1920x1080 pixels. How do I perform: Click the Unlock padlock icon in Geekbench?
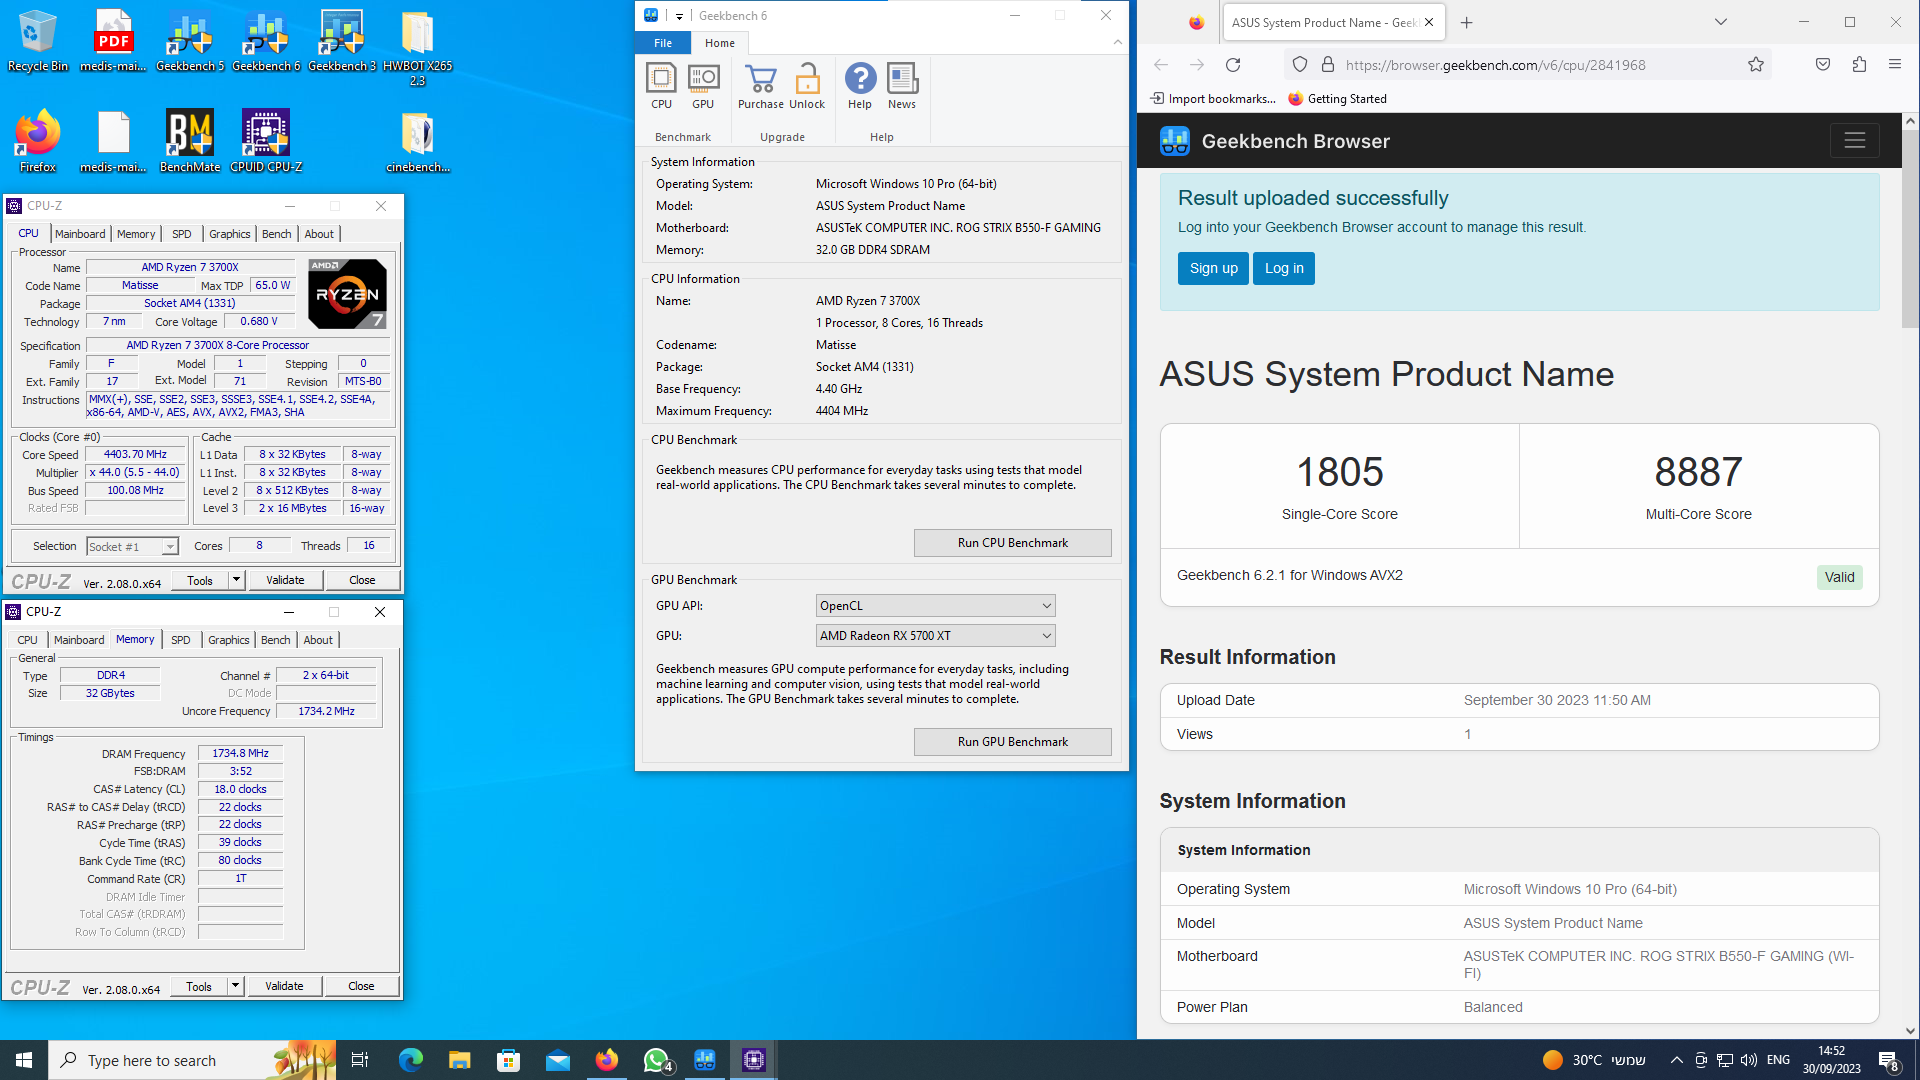807,86
